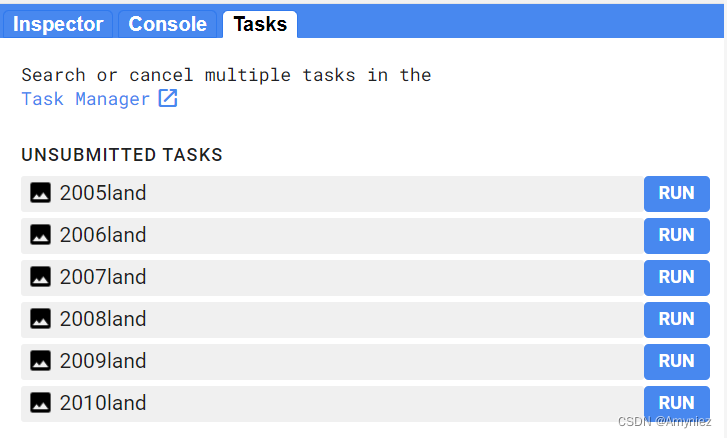Open the Task Manager link

(86, 99)
